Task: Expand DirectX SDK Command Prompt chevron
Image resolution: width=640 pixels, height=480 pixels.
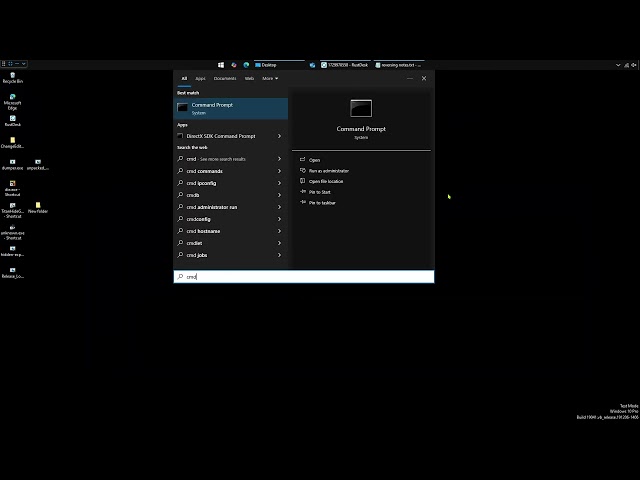Action: tap(280, 136)
